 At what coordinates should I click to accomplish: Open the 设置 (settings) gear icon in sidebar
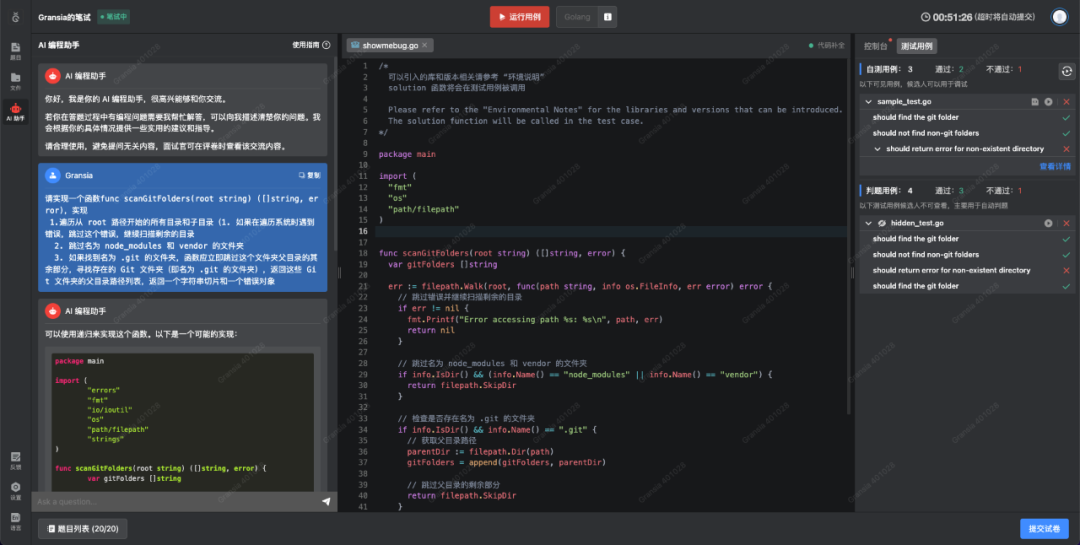click(15, 491)
